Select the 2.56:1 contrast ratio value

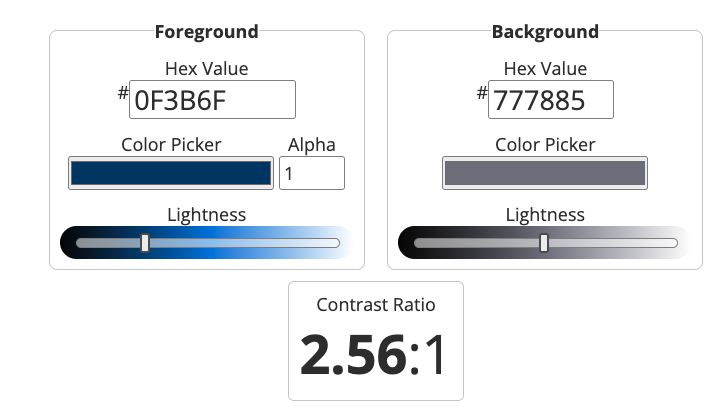(375, 355)
